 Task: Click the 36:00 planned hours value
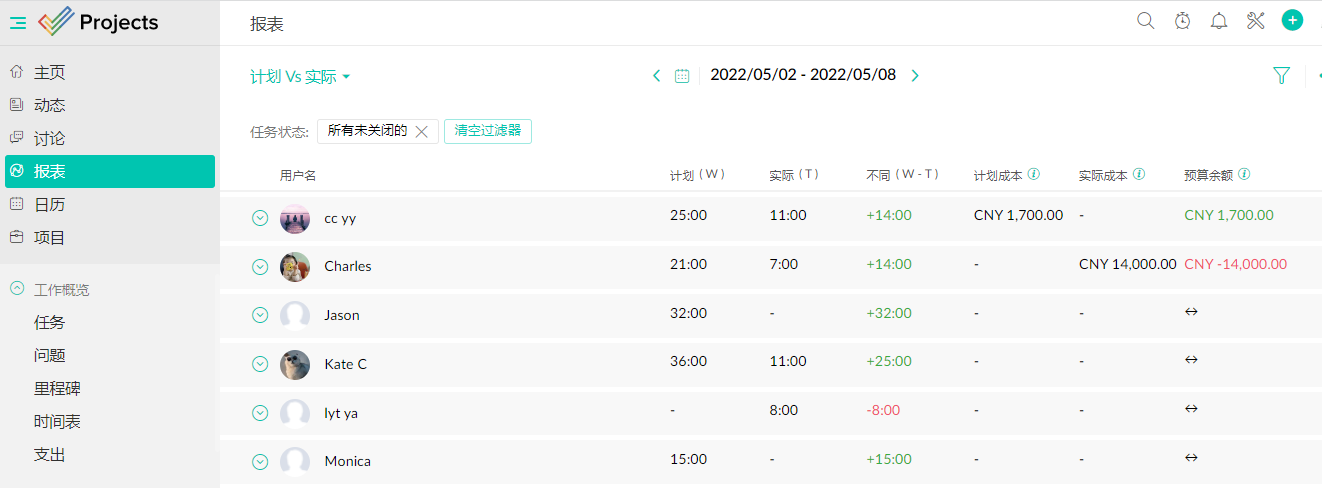(x=688, y=361)
